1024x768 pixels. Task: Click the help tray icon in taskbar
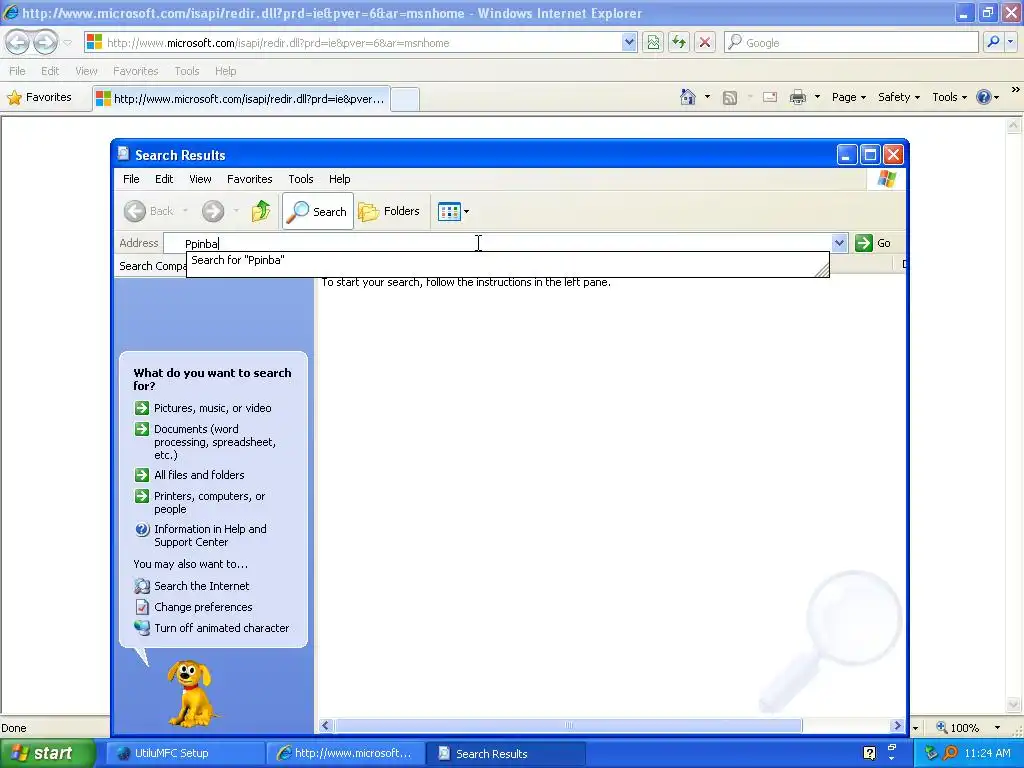pos(869,753)
